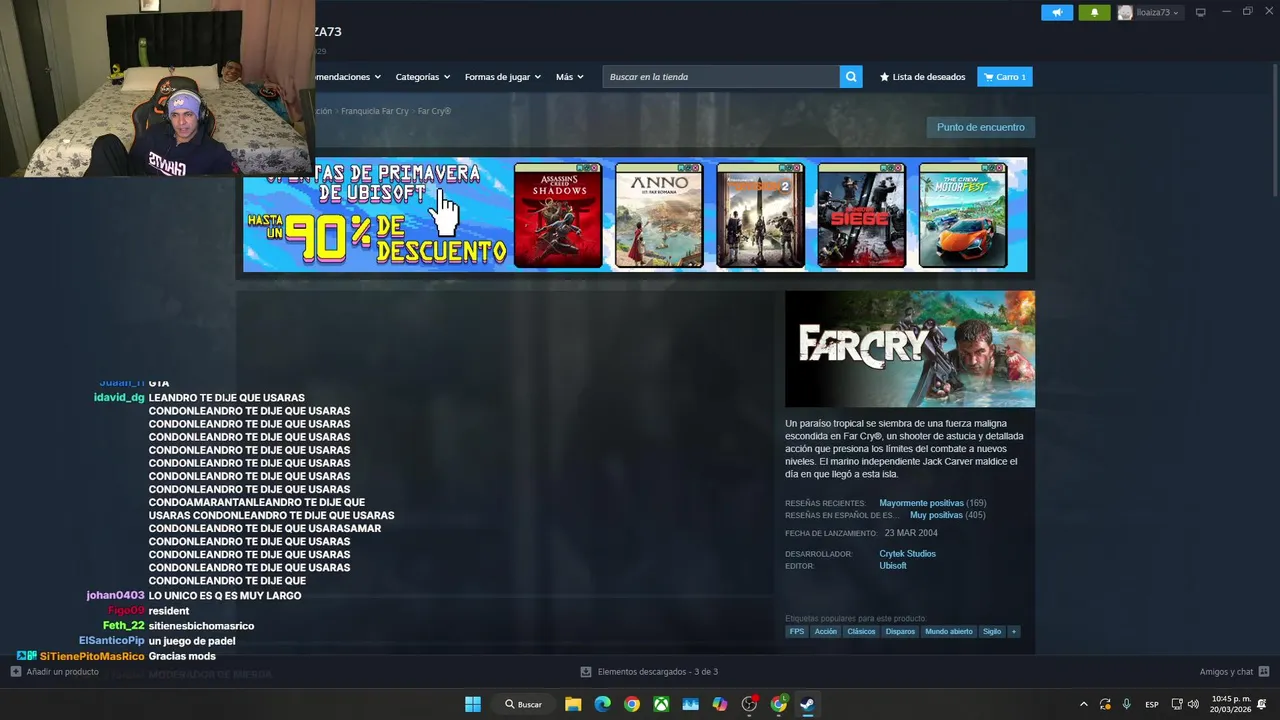This screenshot has height=720, width=1280.
Task: Open developer Crytek Studios page
Action: (907, 554)
